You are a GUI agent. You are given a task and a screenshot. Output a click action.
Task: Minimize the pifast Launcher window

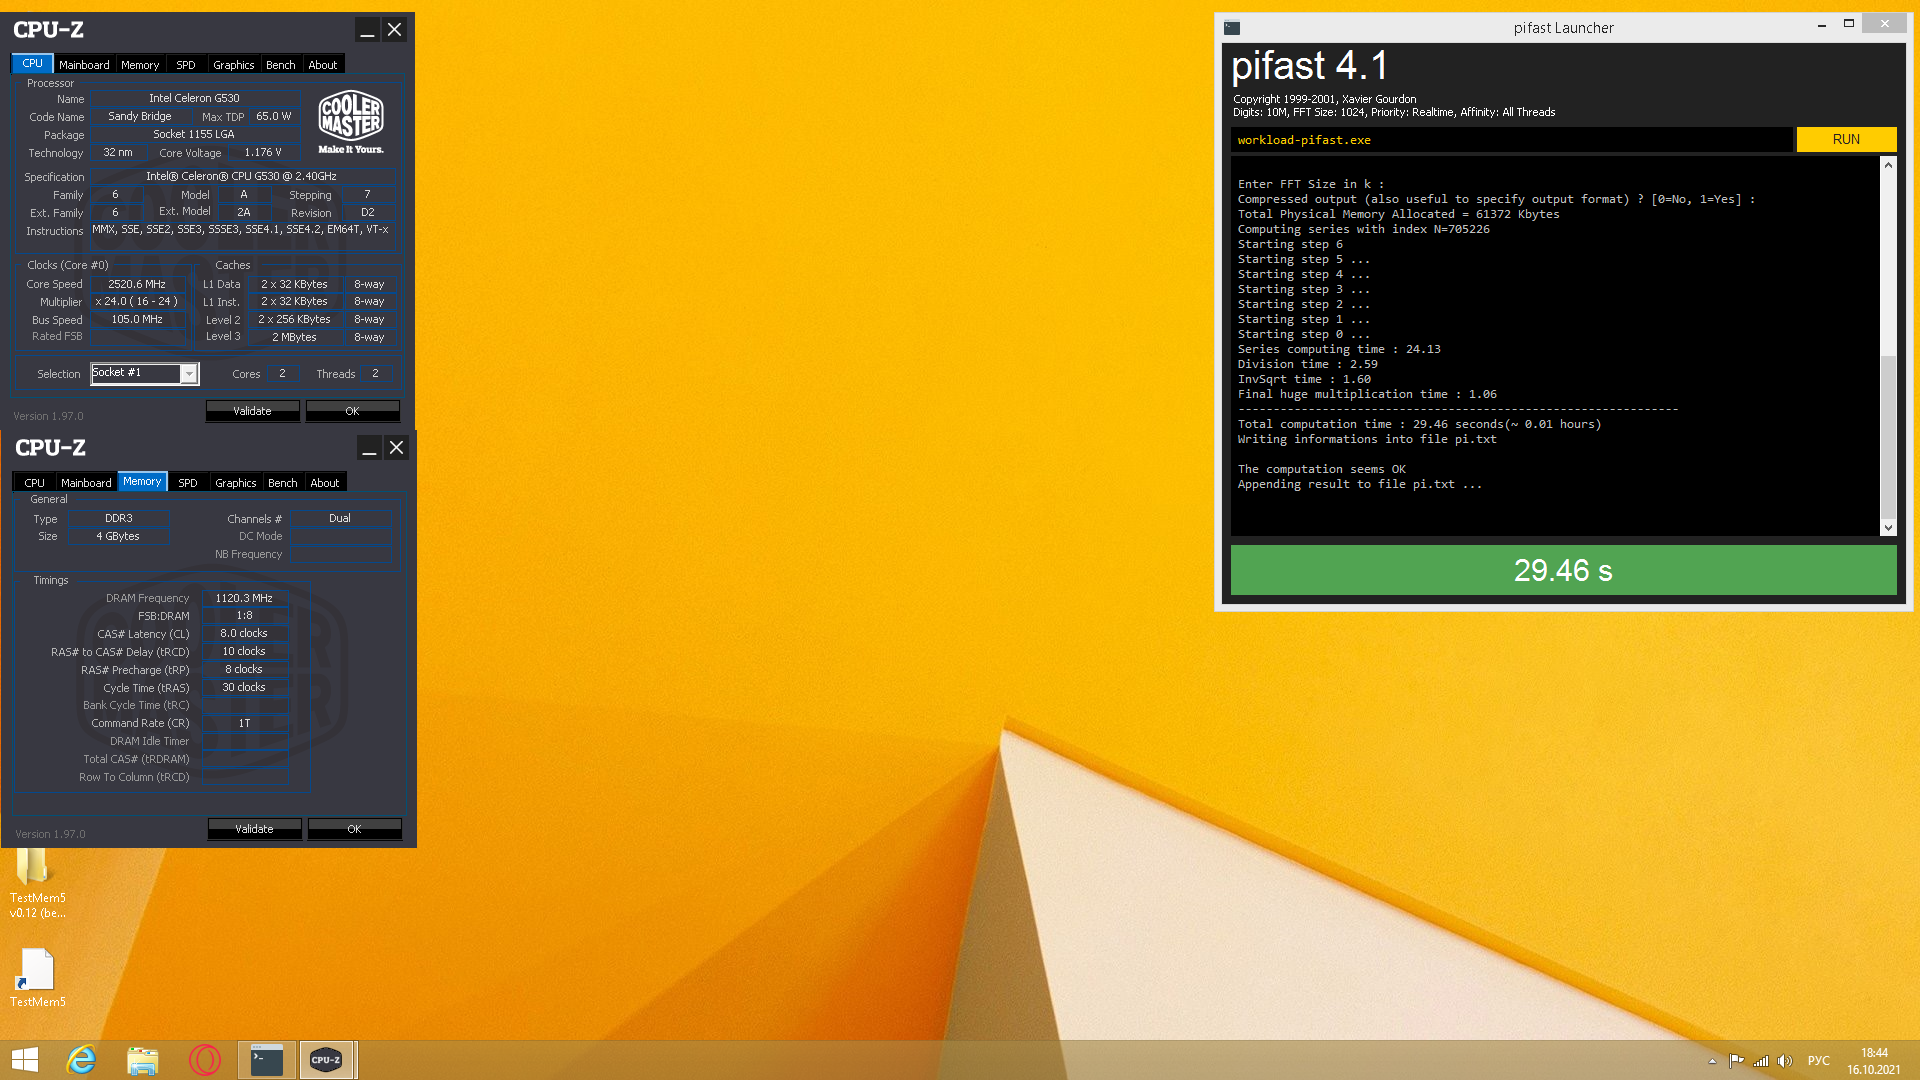click(1822, 24)
